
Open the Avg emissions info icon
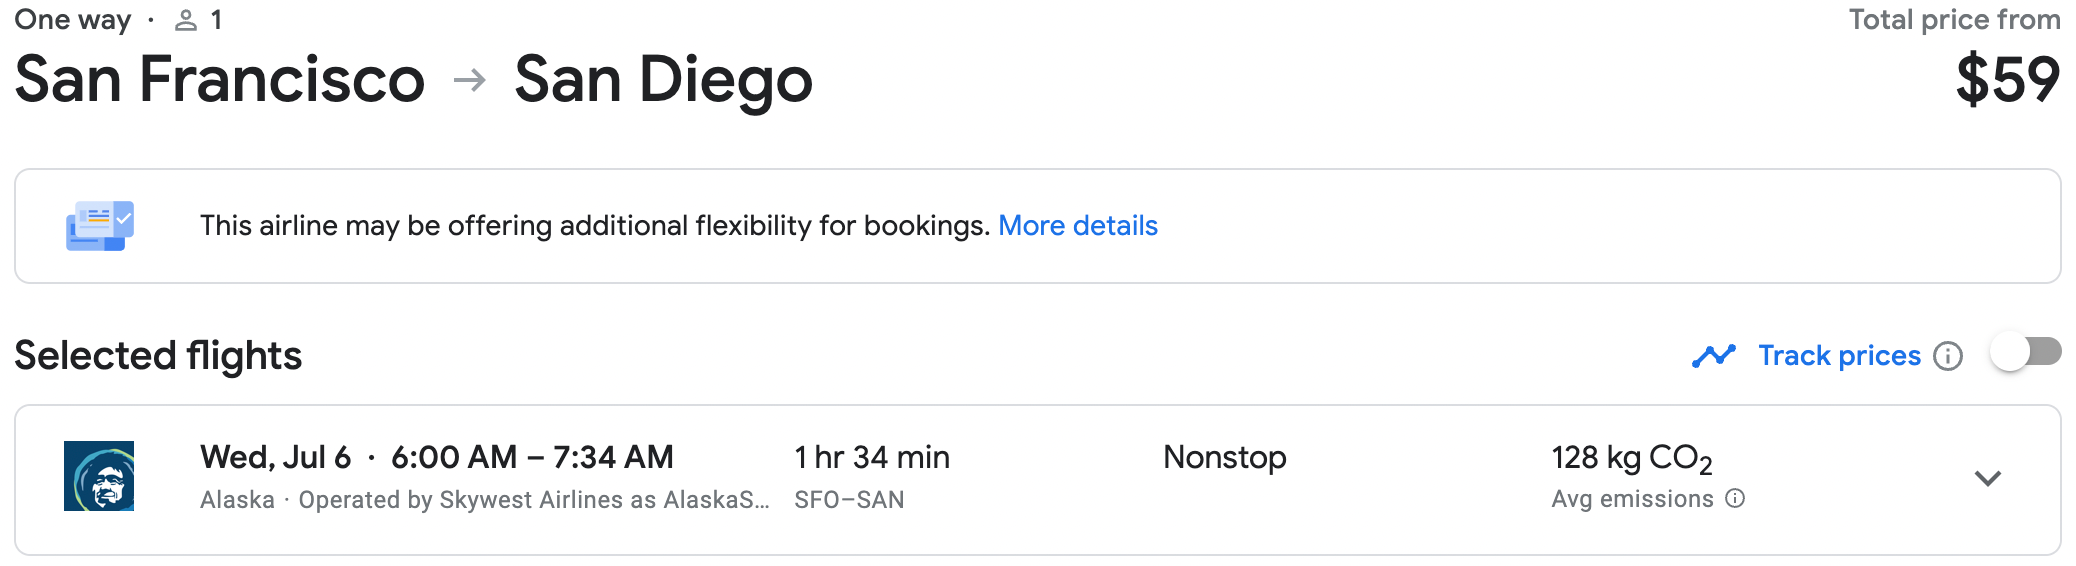1736,498
